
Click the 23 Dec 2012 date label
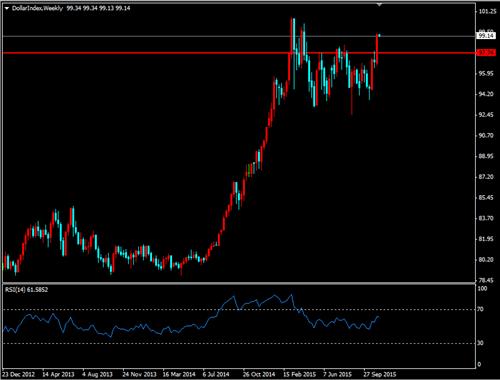[19, 374]
